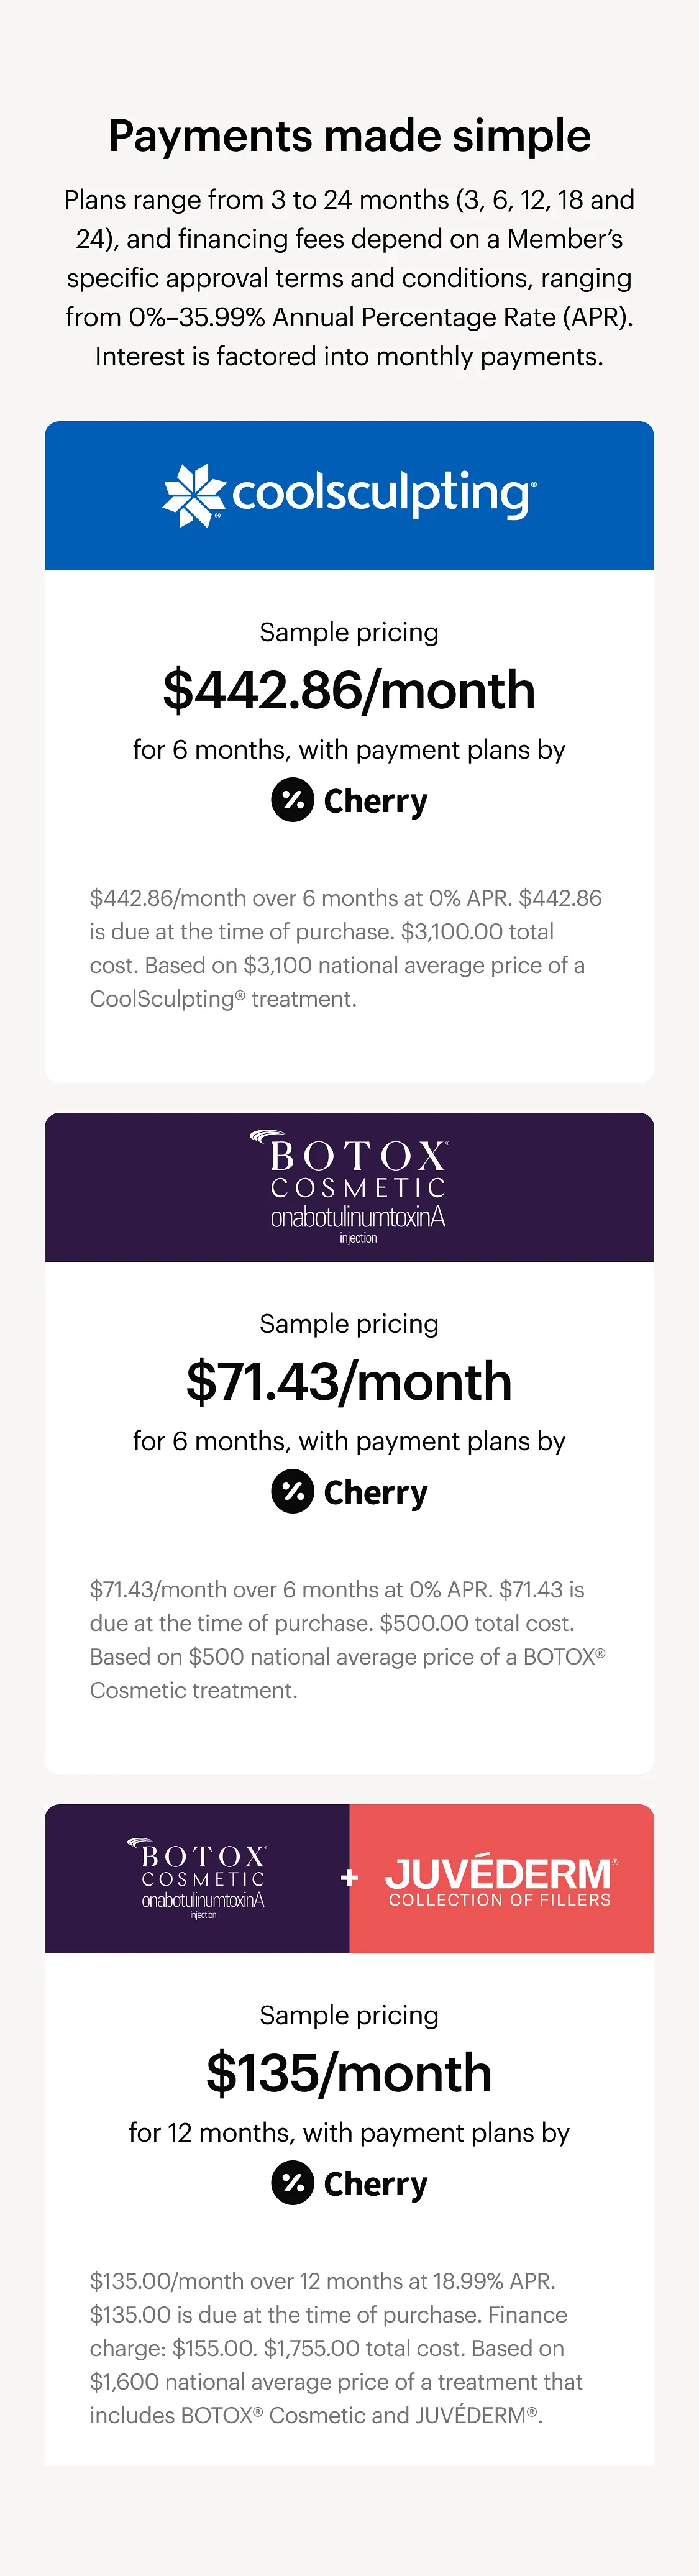This screenshot has height=2576, width=699.
Task: Click the Cherry percent icon under CoolSculpting pricing
Action: pos(293,800)
